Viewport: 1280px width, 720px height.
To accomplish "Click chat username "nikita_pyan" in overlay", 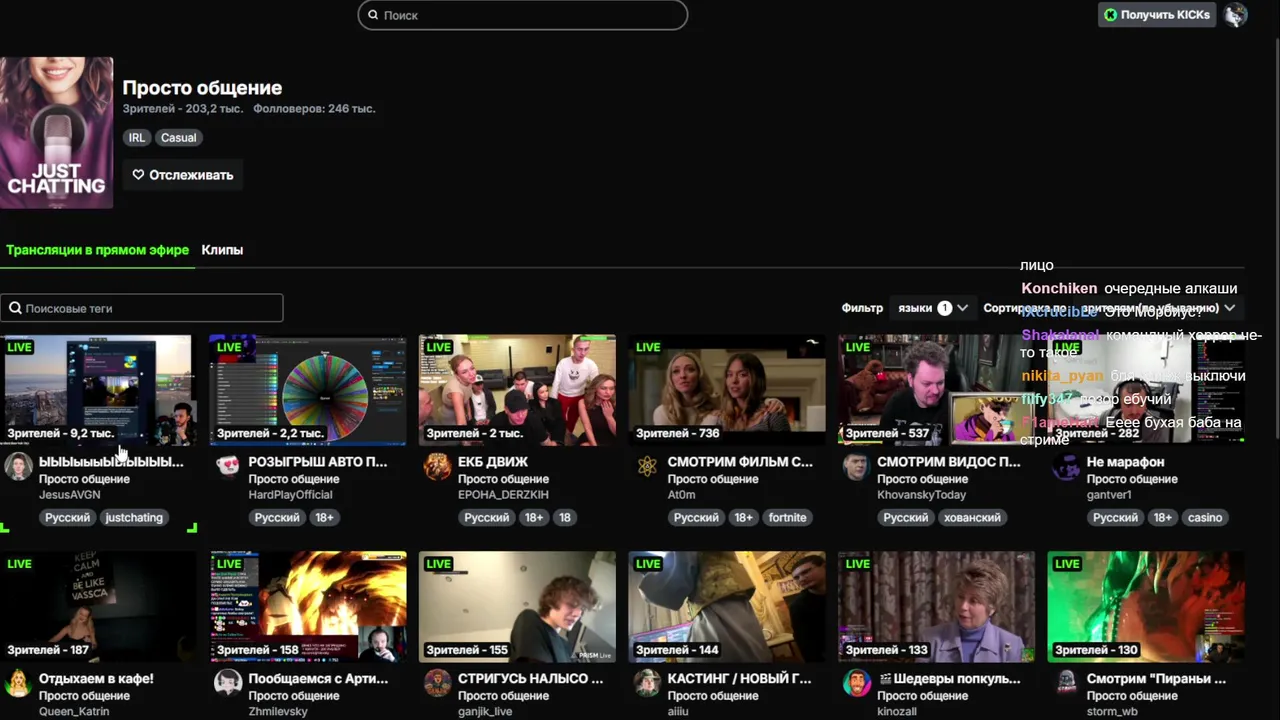I will click(1062, 376).
